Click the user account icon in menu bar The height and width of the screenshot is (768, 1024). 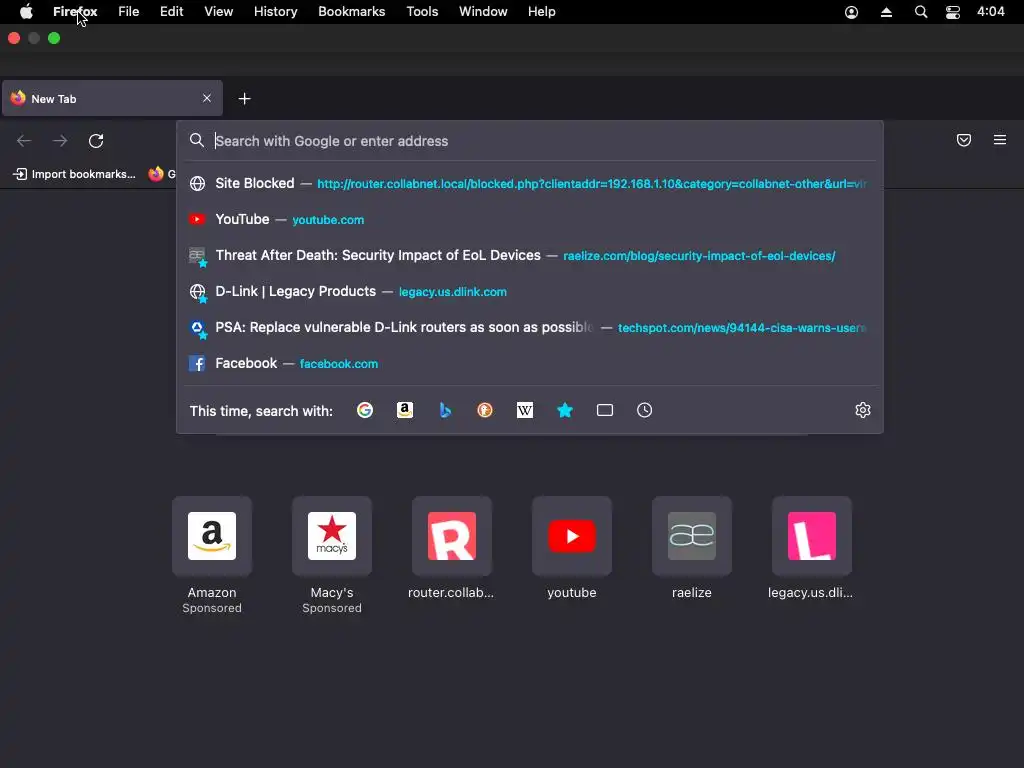[x=852, y=12]
